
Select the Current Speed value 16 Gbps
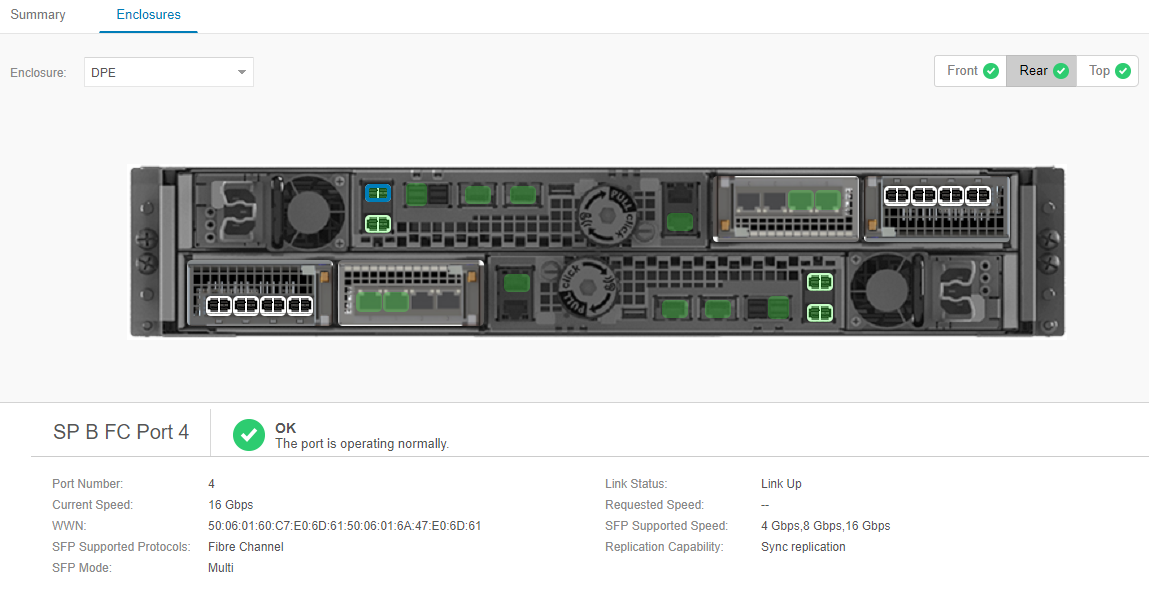(x=231, y=505)
